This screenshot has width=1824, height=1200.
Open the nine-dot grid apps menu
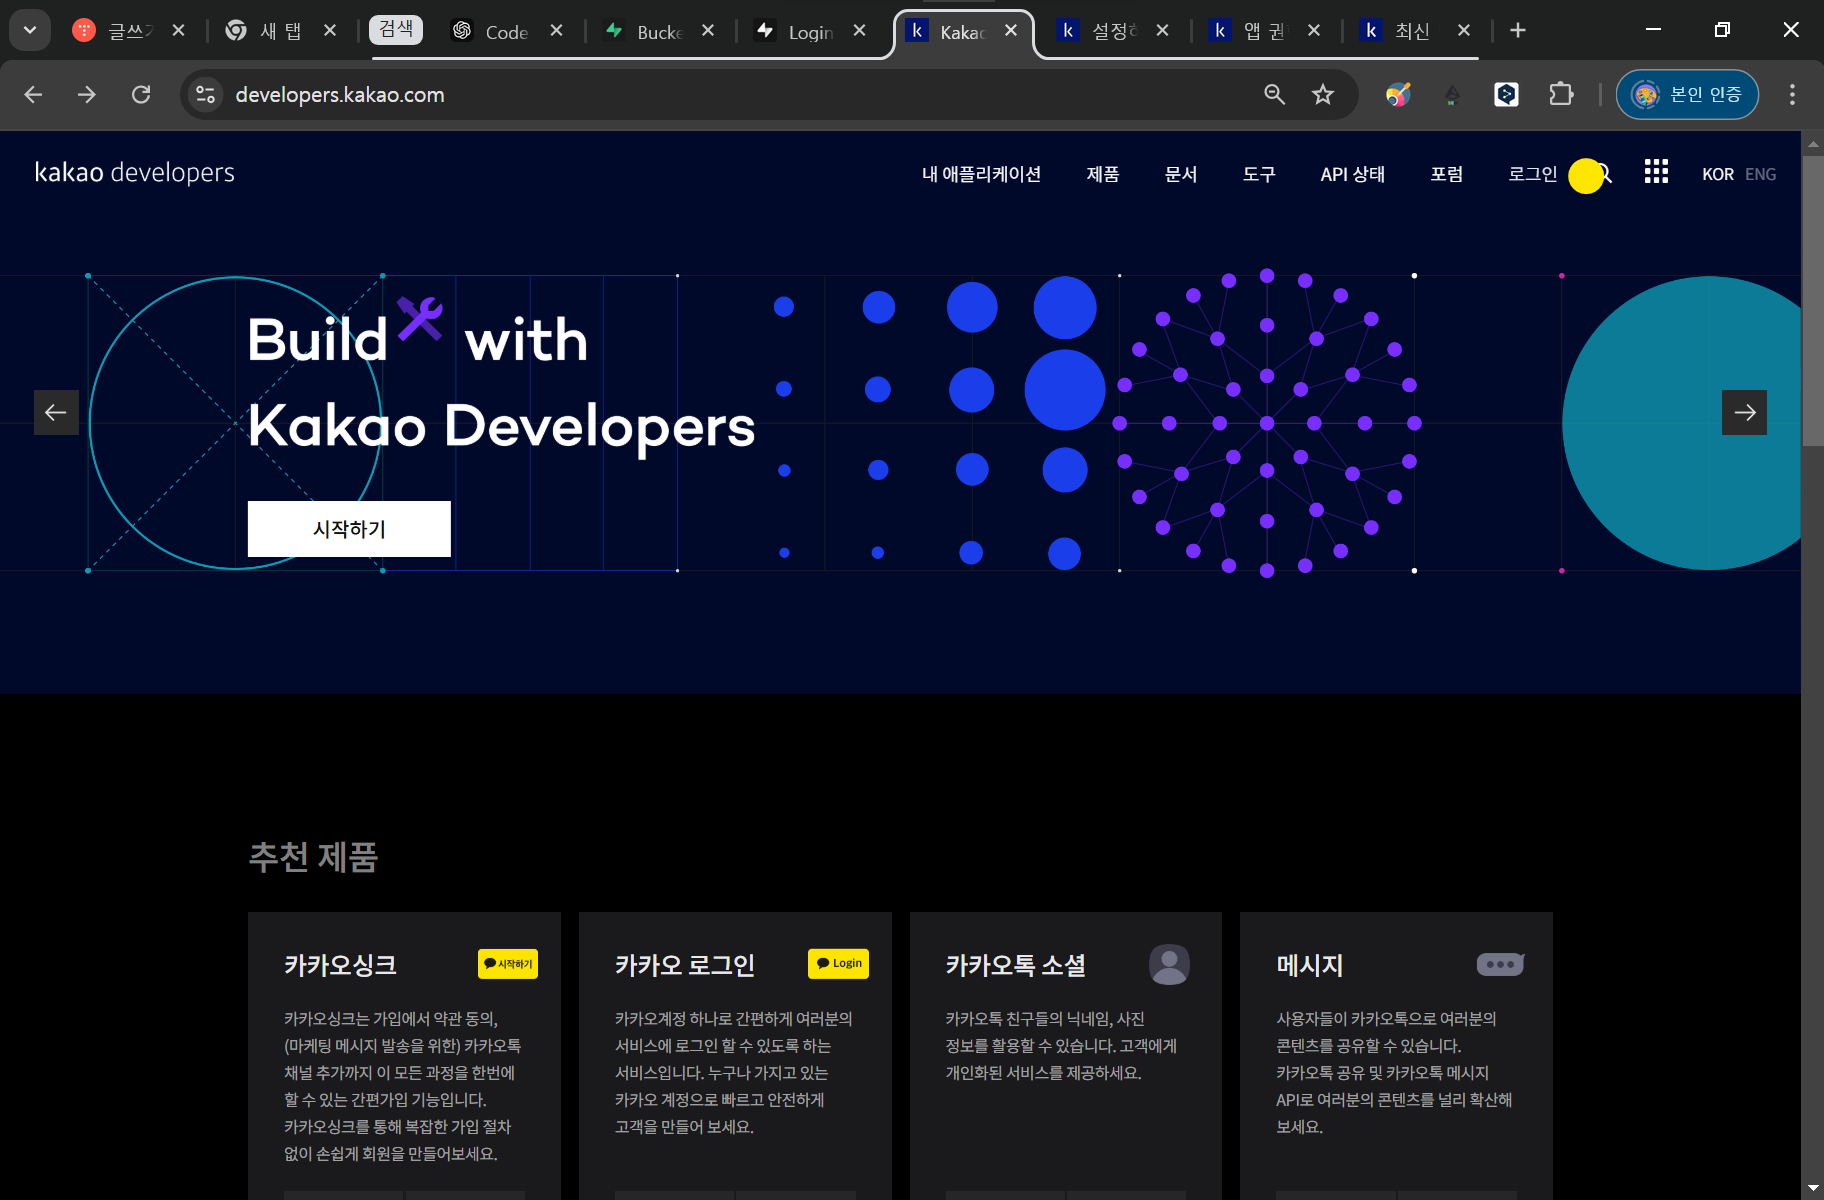(x=1656, y=172)
